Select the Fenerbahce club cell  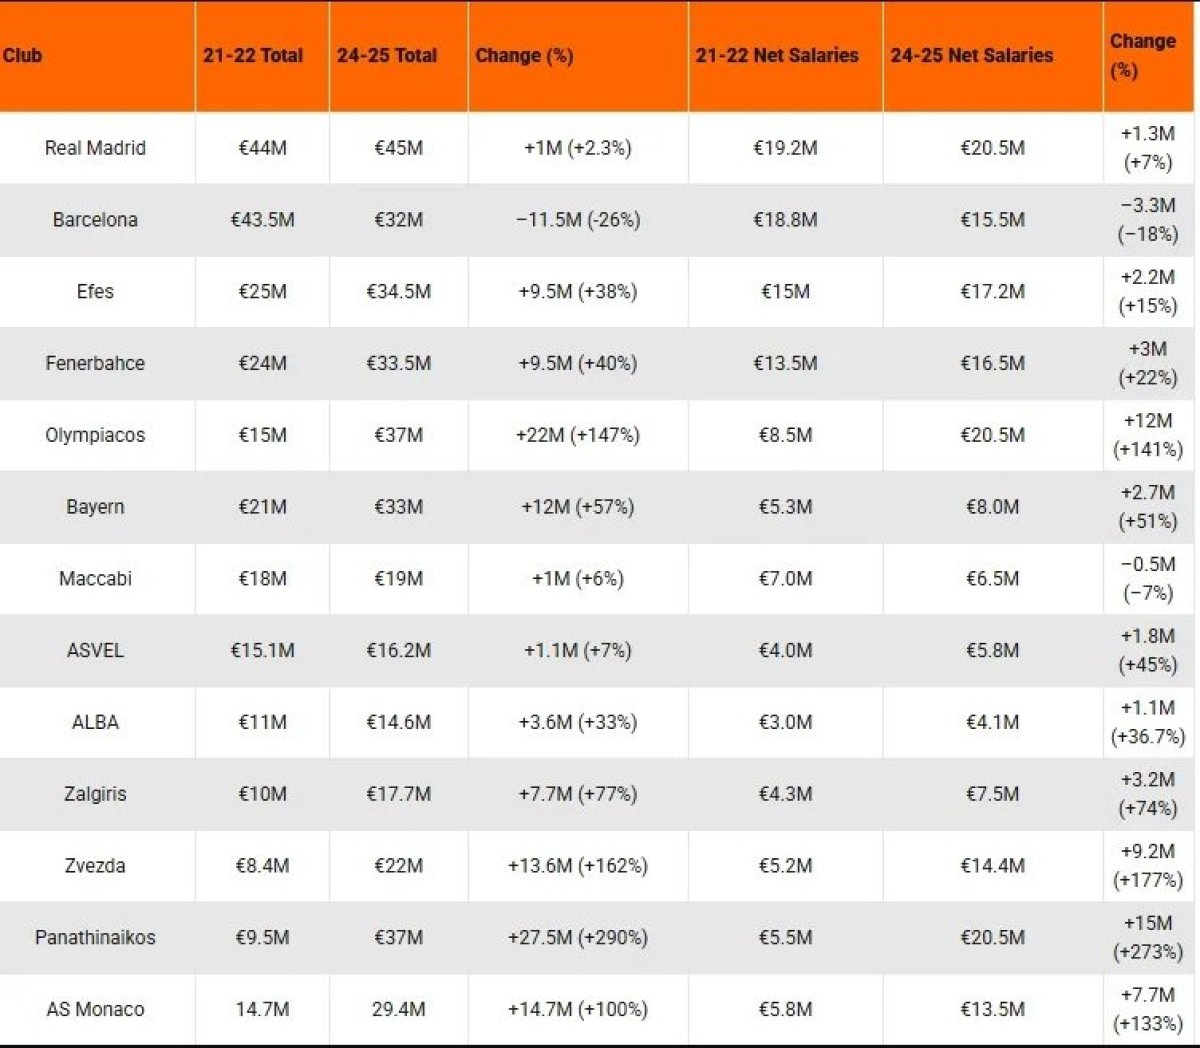(x=95, y=363)
